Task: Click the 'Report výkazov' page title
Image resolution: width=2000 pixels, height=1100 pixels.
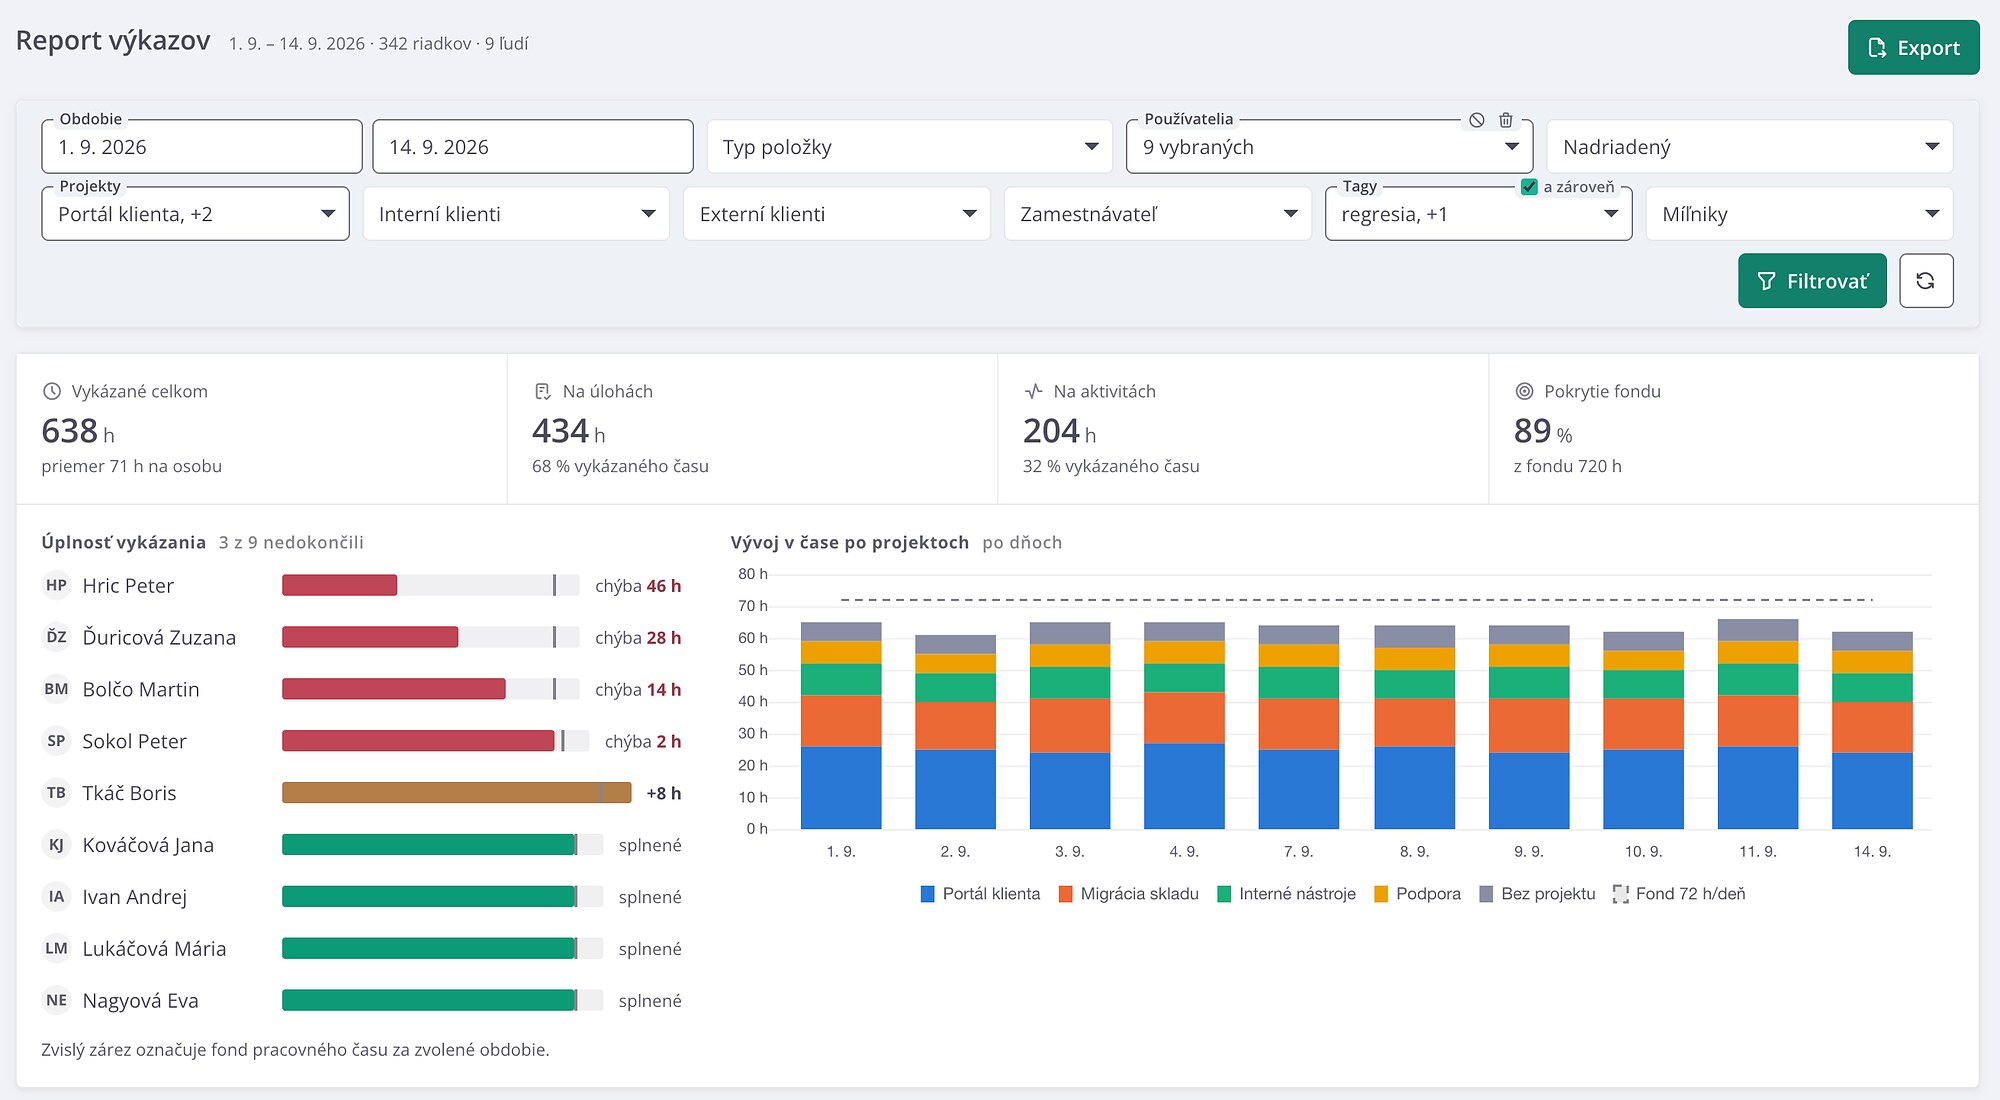Action: [x=113, y=41]
